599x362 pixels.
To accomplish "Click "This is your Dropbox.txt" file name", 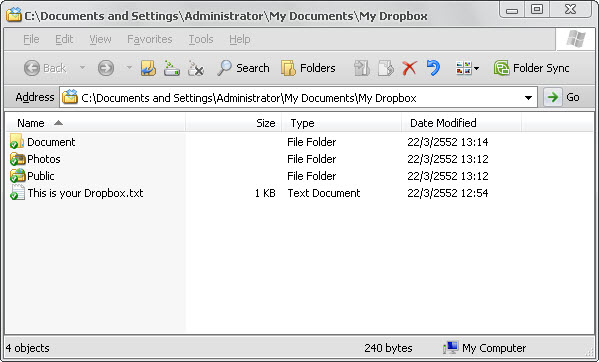I will (86, 193).
